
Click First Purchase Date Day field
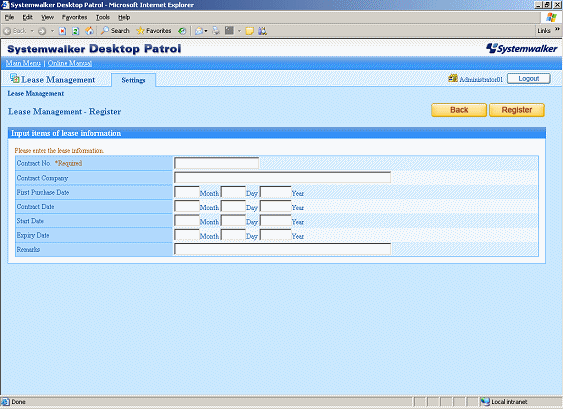tap(233, 192)
